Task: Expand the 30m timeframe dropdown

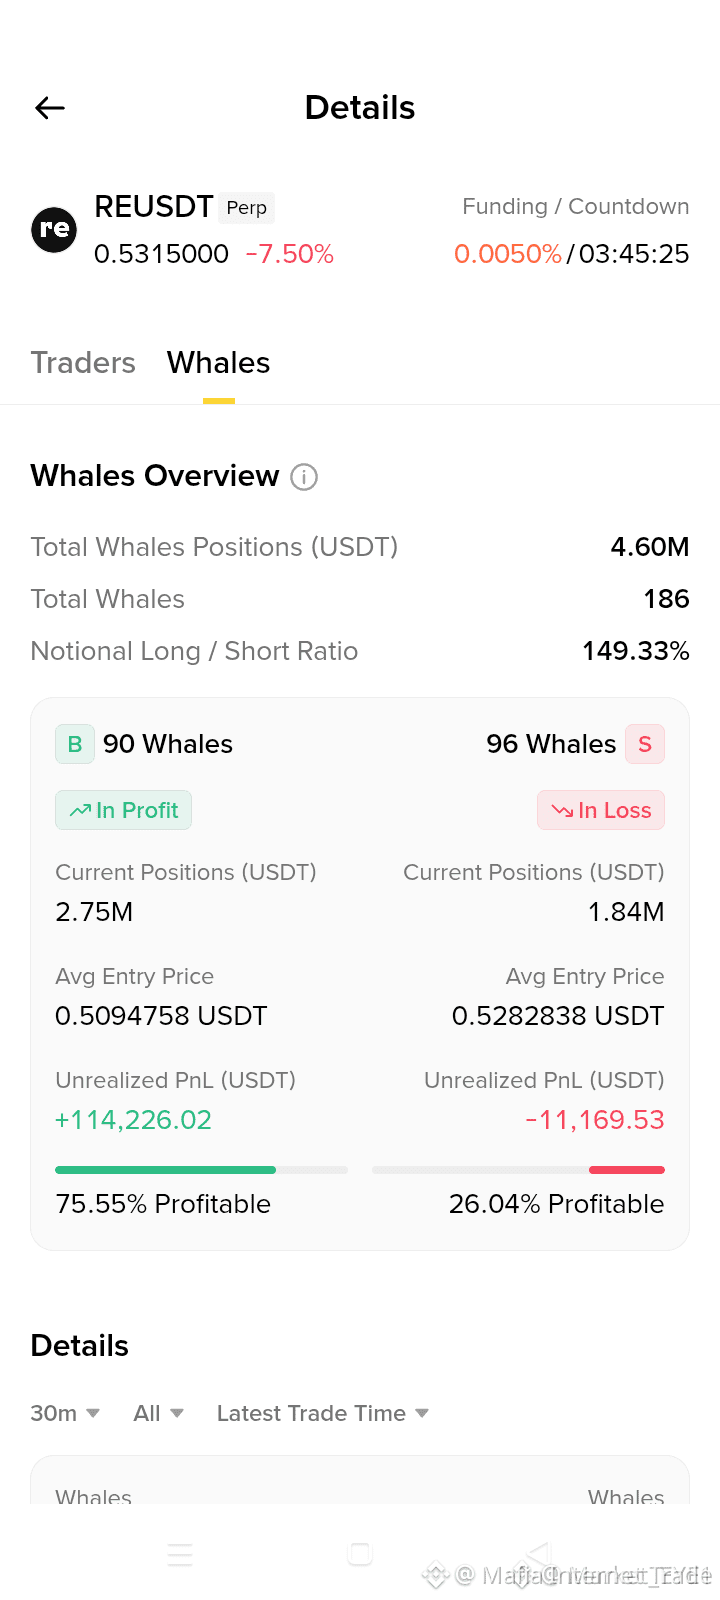Action: click(65, 1413)
